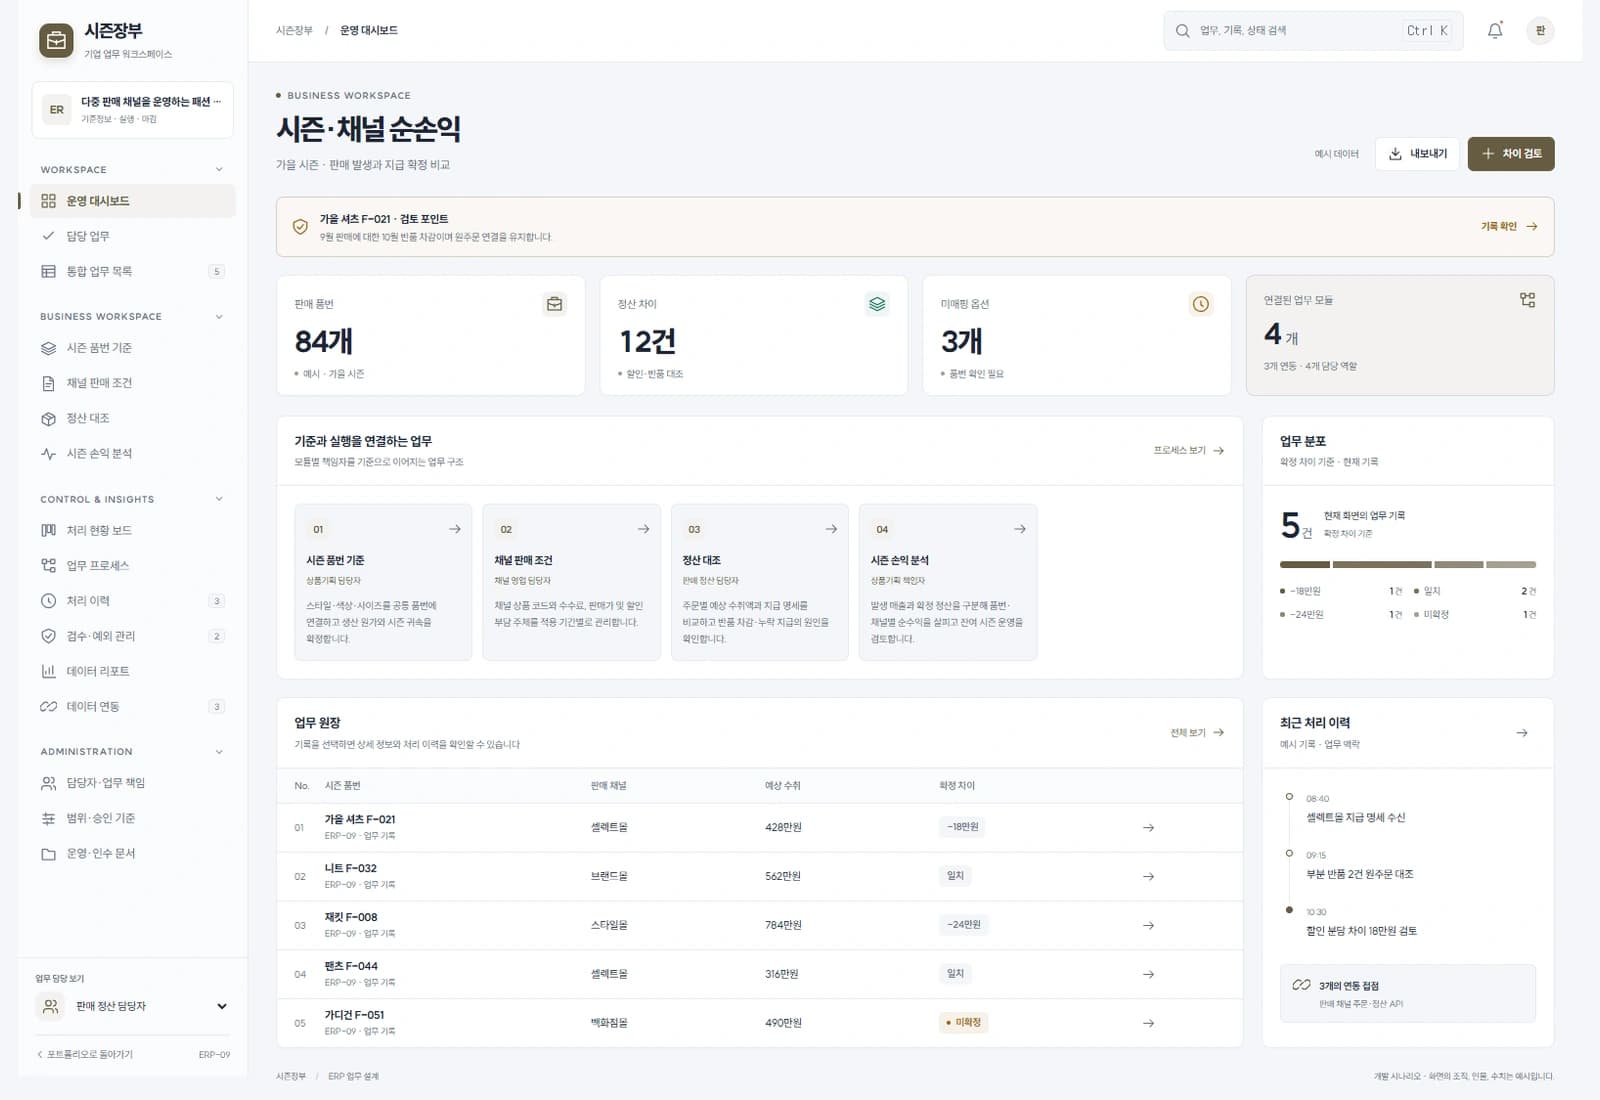
Task: Open 통합 업무 목록 in sidebar
Action: tap(133, 271)
